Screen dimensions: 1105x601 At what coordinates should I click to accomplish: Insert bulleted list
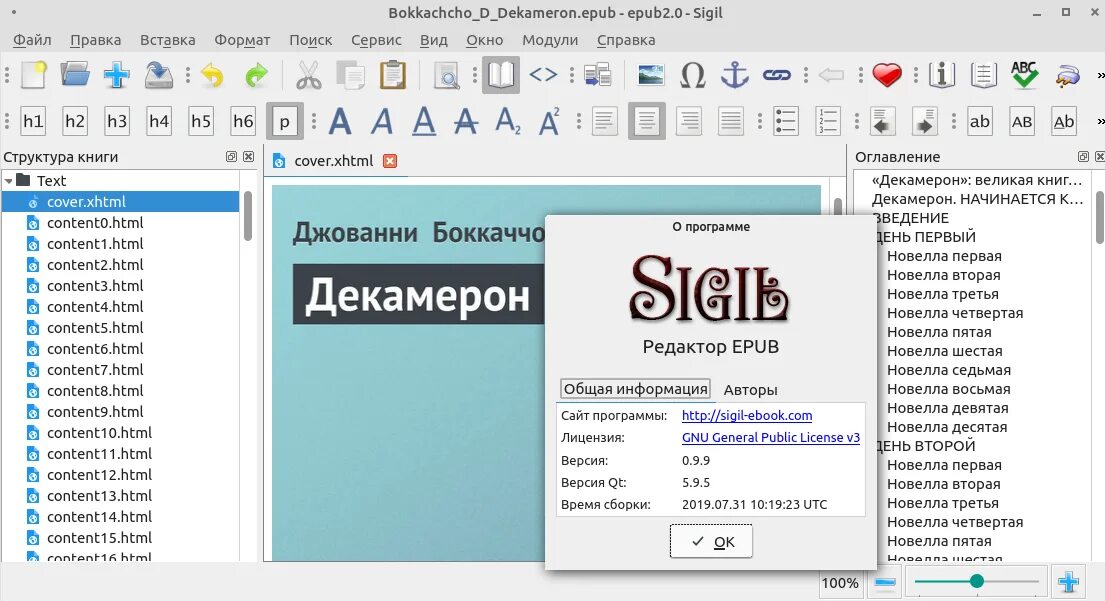785,121
